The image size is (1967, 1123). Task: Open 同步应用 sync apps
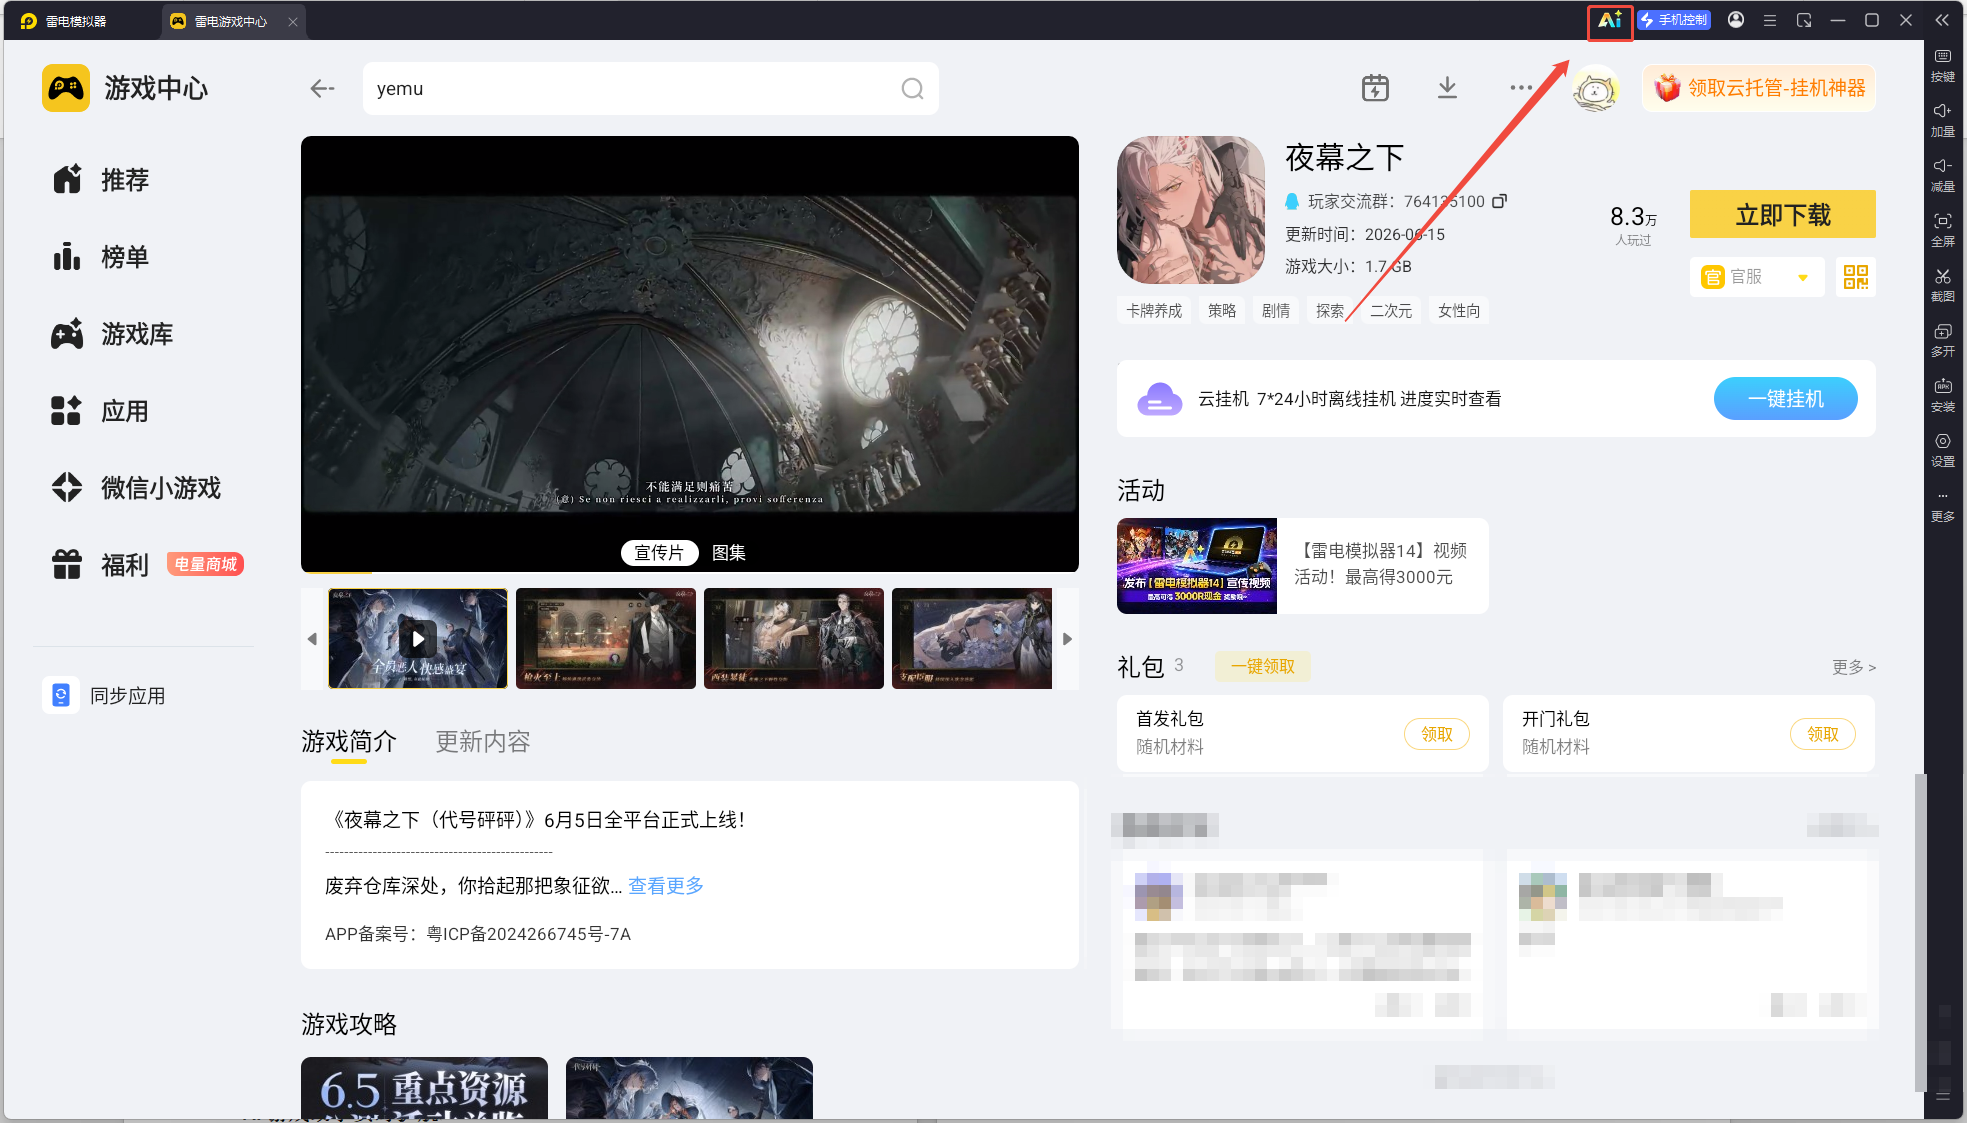click(x=104, y=695)
